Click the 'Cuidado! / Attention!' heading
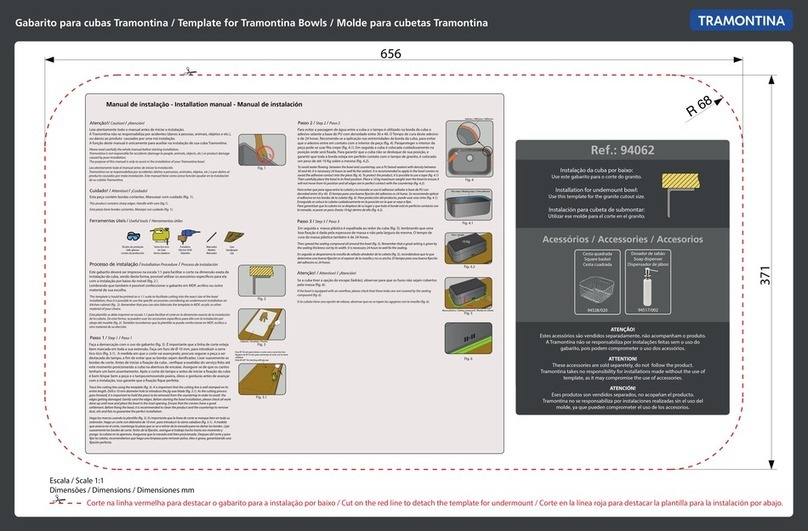 point(119,190)
